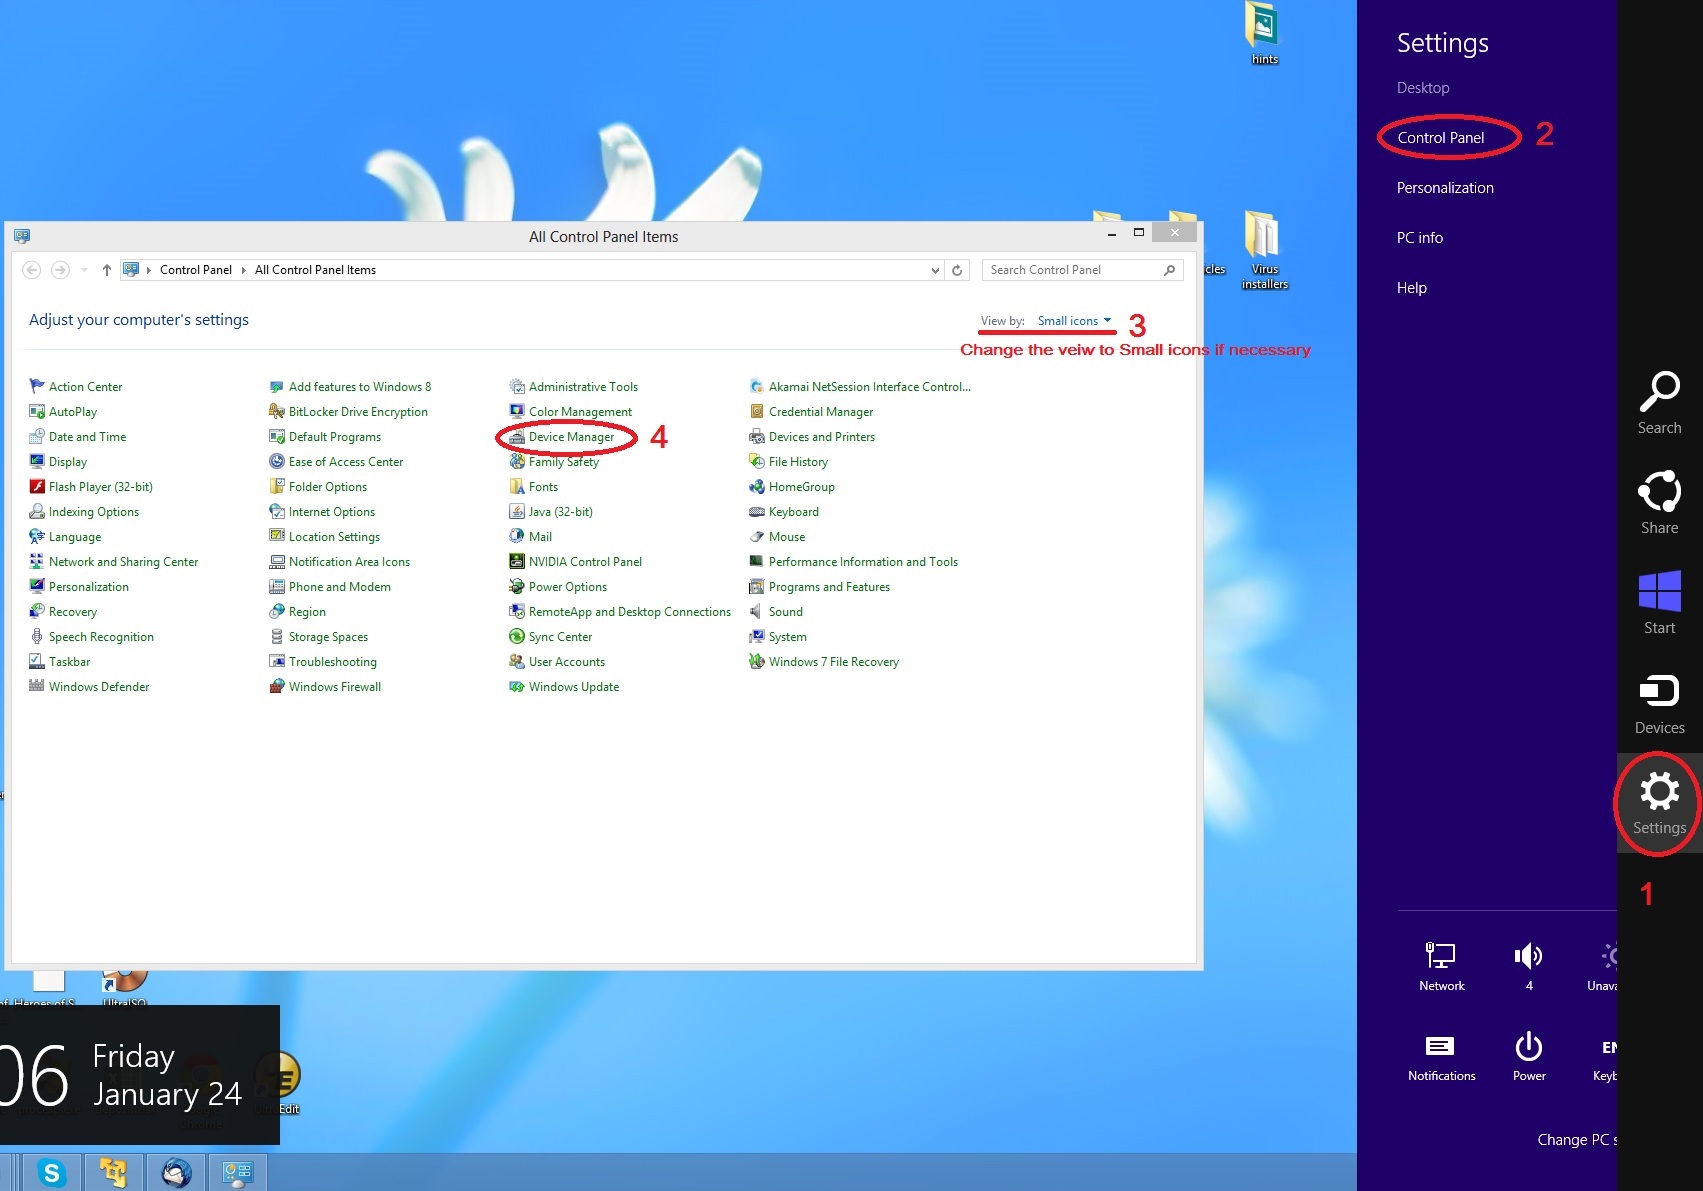Open Devices and Printers
Screen dimensions: 1703x1191
point(821,437)
